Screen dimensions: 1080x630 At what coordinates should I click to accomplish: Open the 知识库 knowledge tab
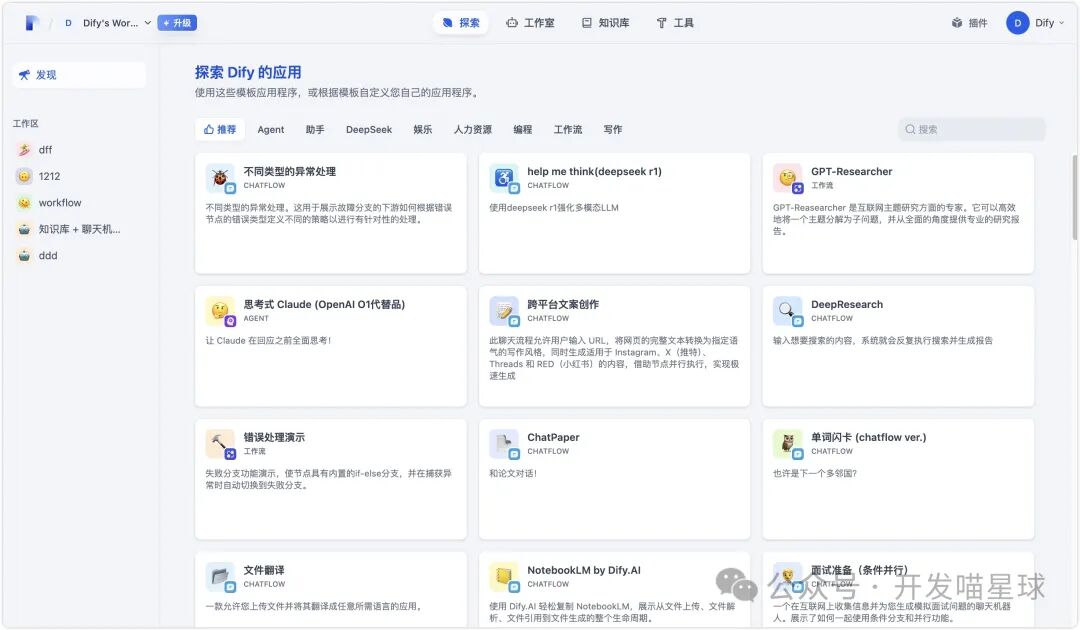click(605, 23)
